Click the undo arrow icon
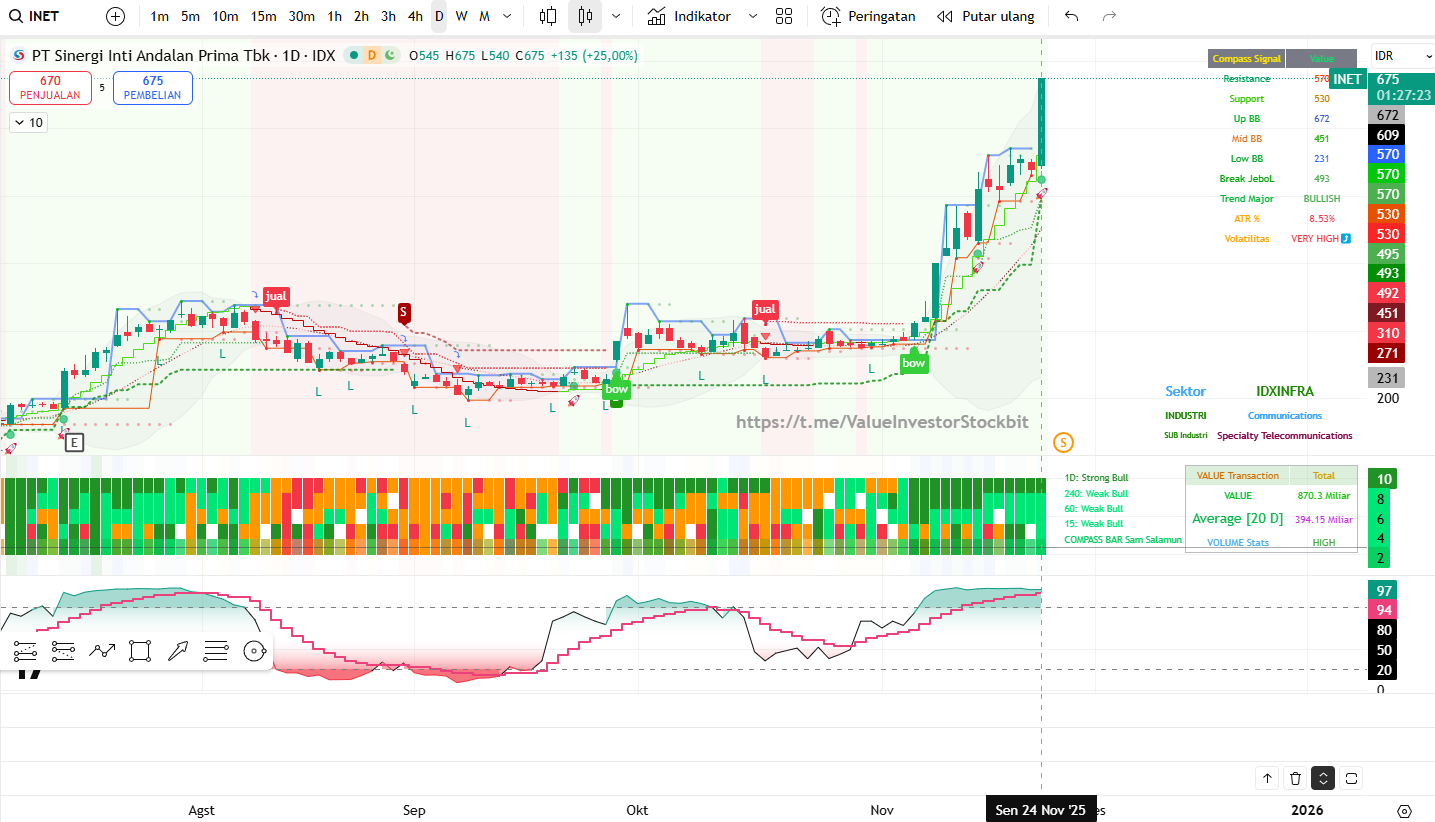Image resolution: width=1435 pixels, height=822 pixels. tap(1072, 16)
